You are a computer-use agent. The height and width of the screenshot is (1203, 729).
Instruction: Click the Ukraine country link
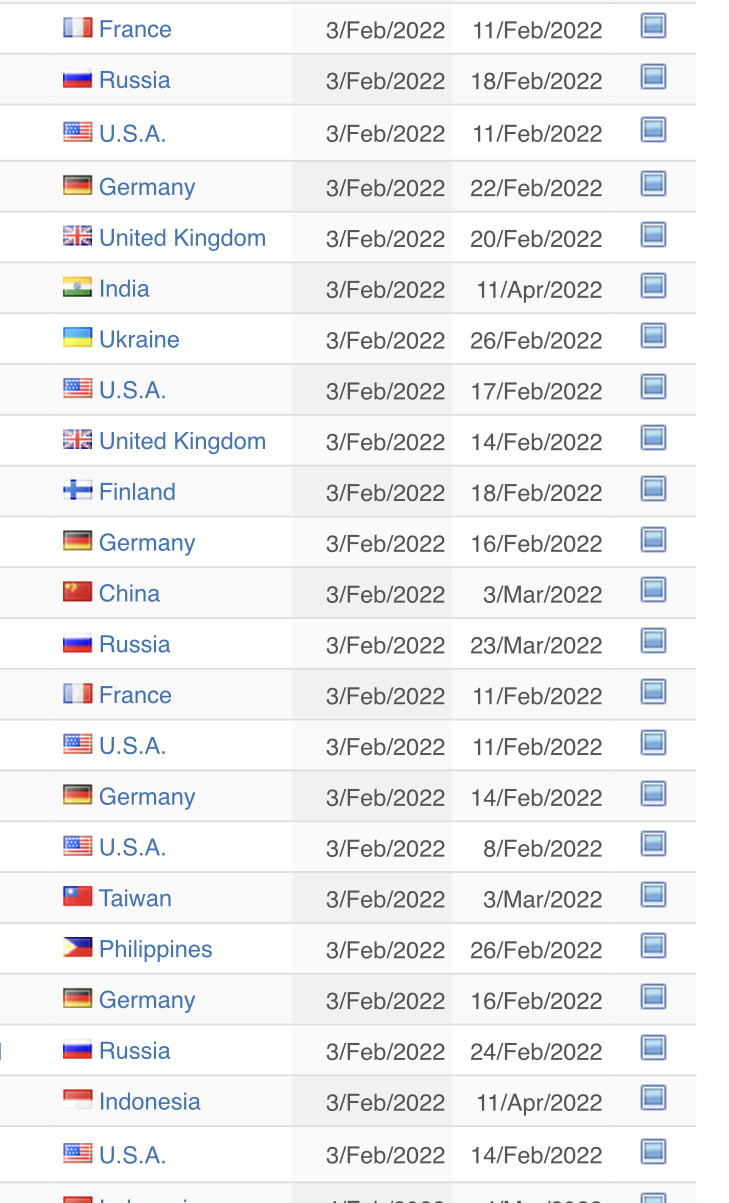point(139,340)
